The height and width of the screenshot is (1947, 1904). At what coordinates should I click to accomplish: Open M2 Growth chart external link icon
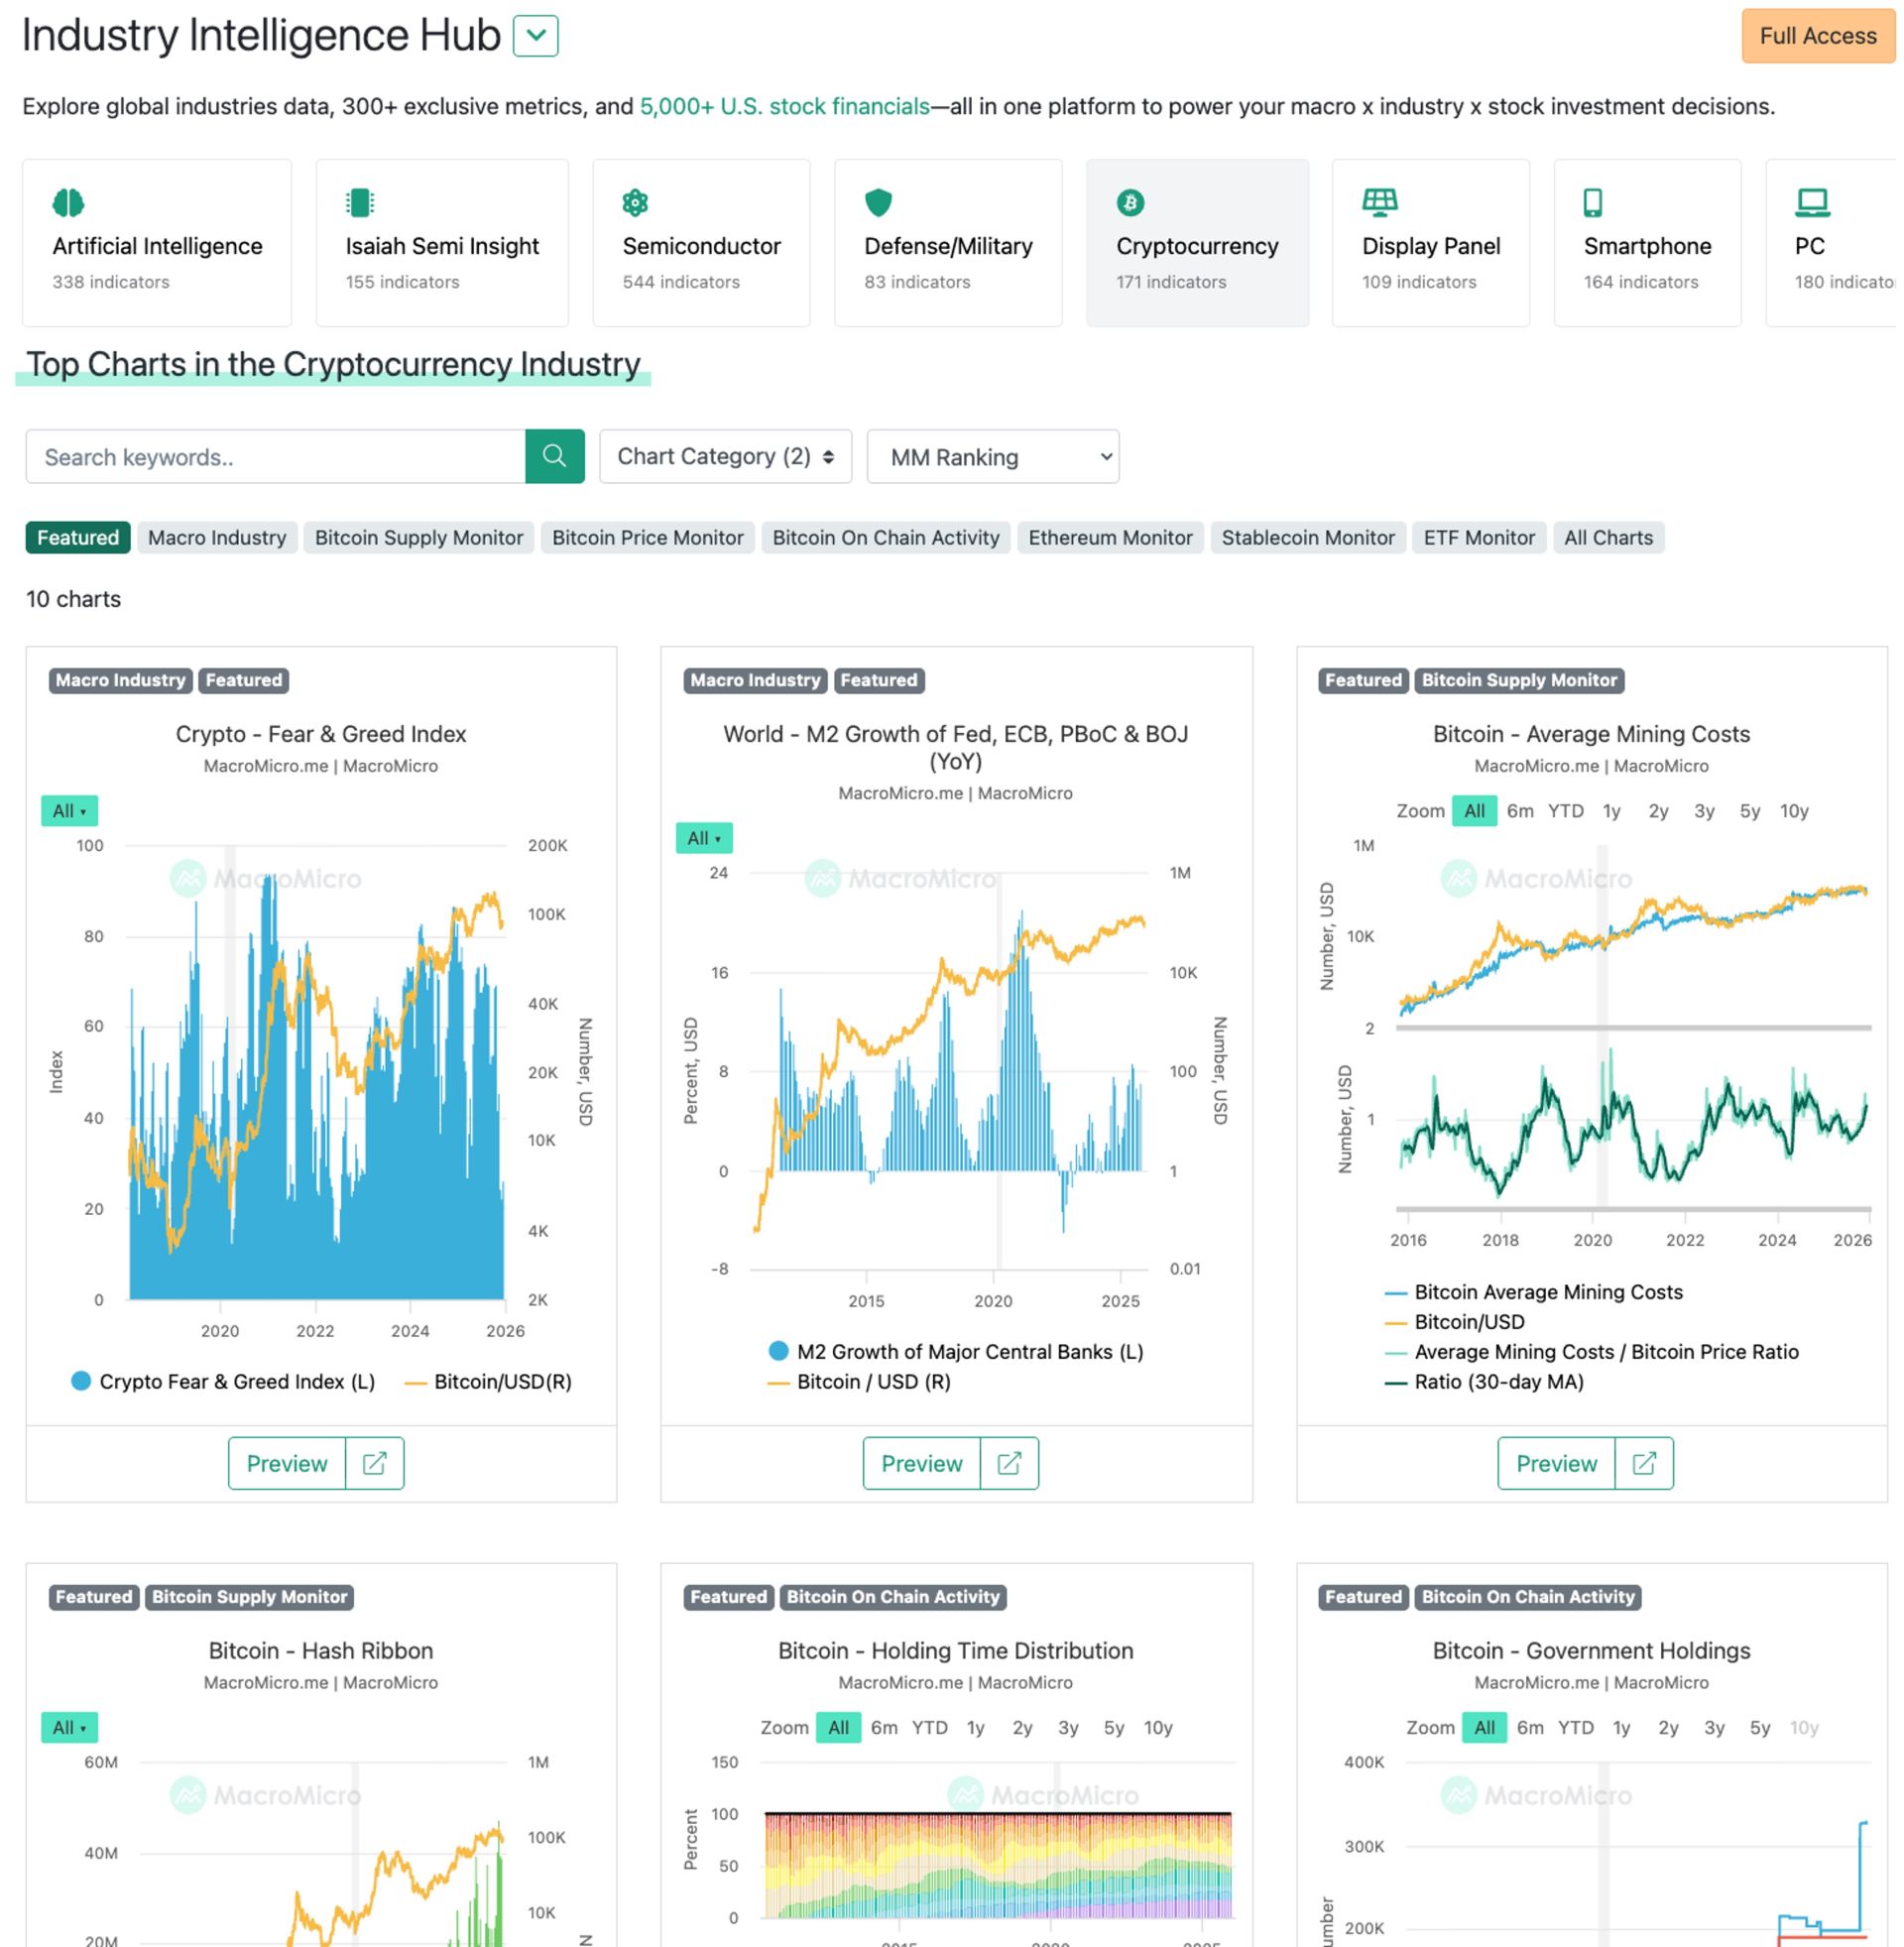click(x=1009, y=1463)
